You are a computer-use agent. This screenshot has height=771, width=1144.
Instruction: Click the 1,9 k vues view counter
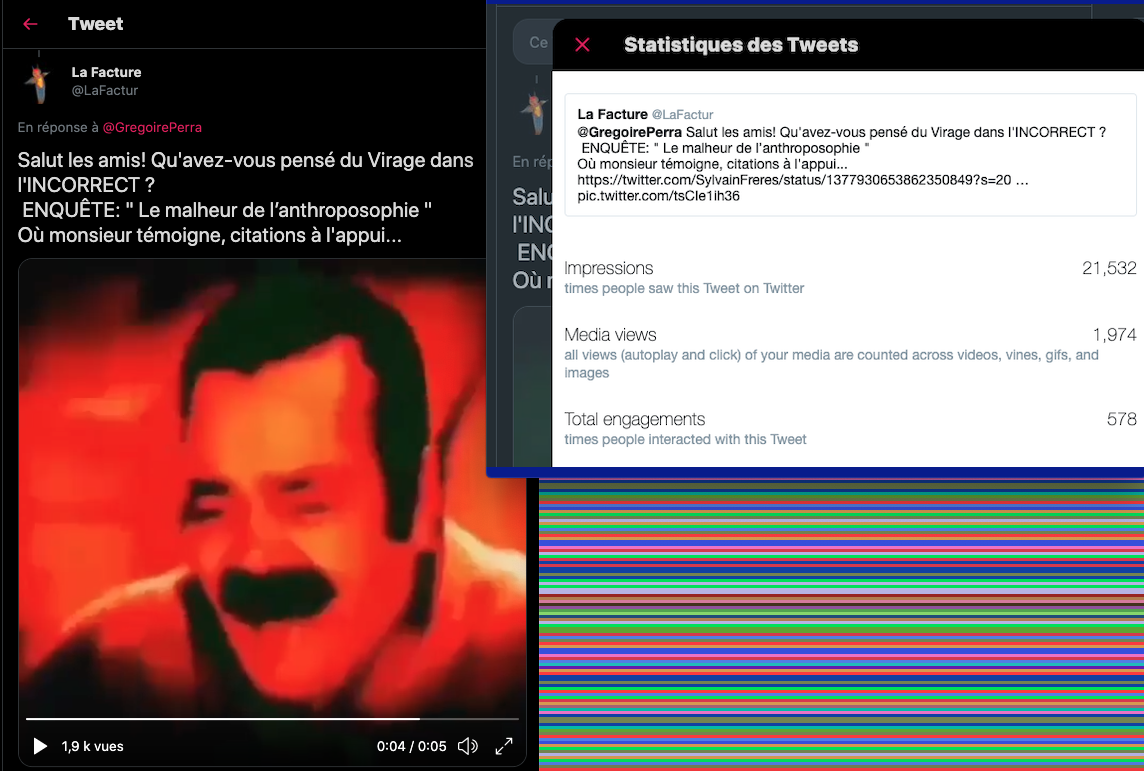click(x=92, y=746)
